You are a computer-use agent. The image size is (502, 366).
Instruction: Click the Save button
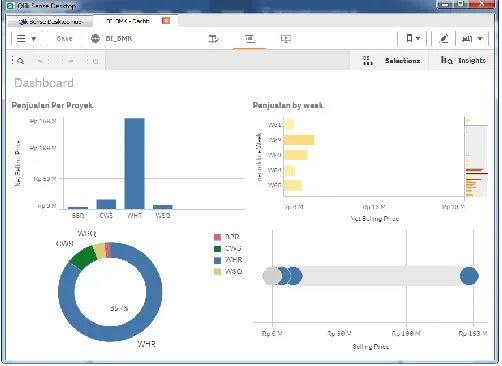coord(64,39)
